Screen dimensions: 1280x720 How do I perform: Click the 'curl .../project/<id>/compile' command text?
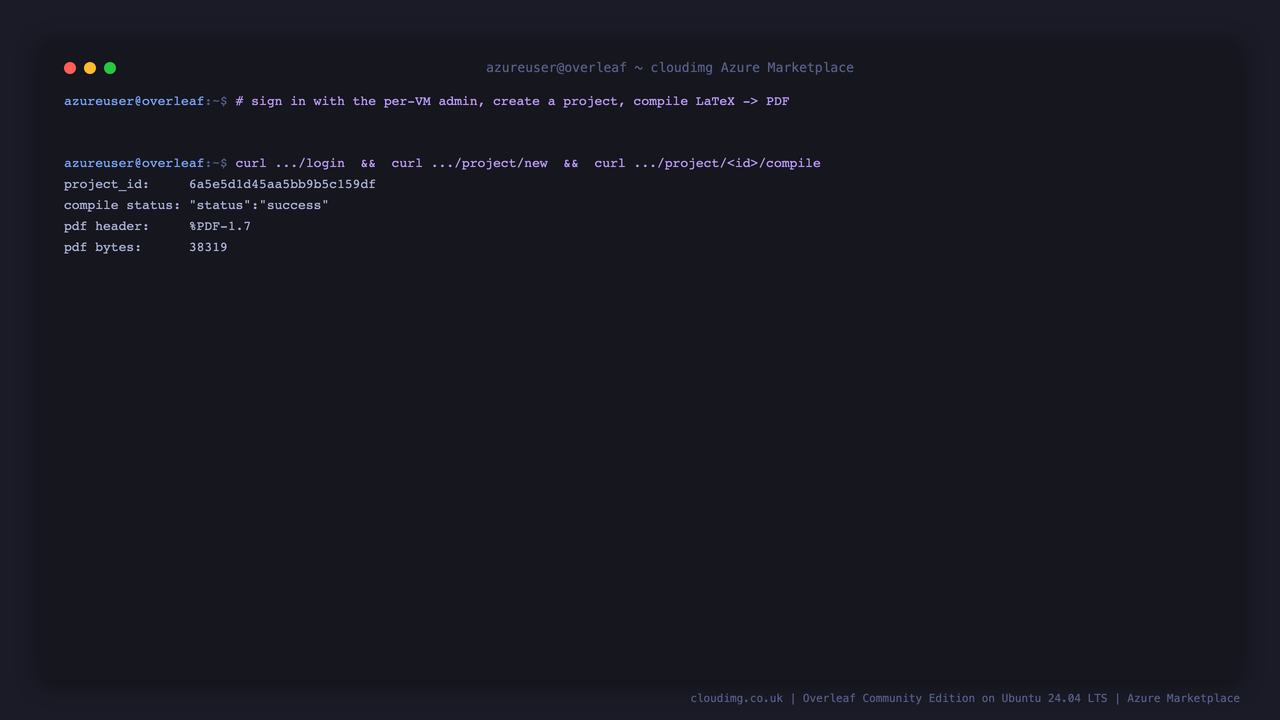coord(707,163)
